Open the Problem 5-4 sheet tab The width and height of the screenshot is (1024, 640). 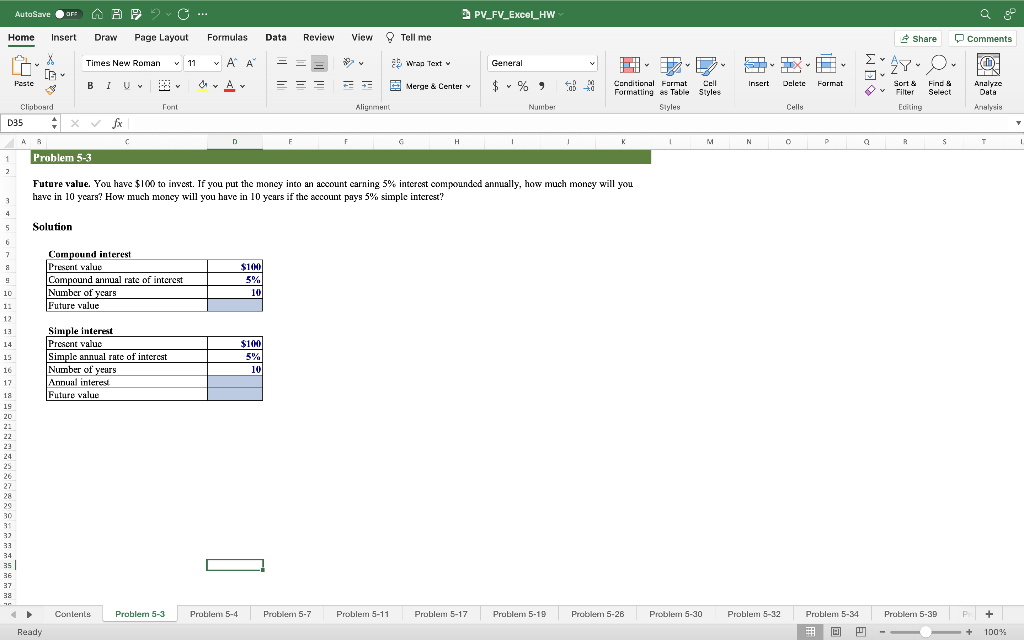point(214,614)
